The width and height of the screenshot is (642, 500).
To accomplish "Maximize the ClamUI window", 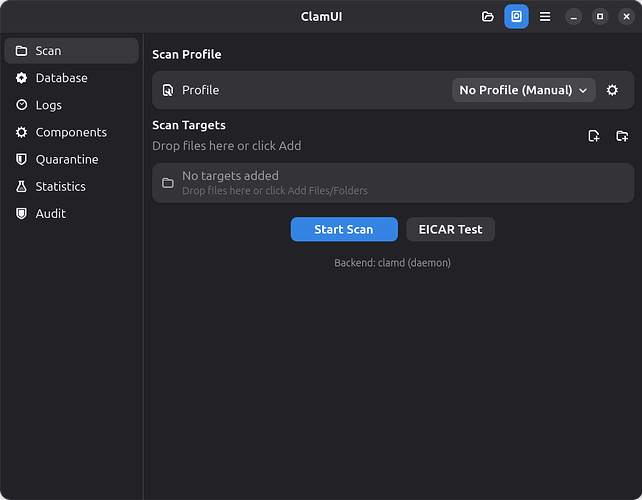I will [600, 17].
